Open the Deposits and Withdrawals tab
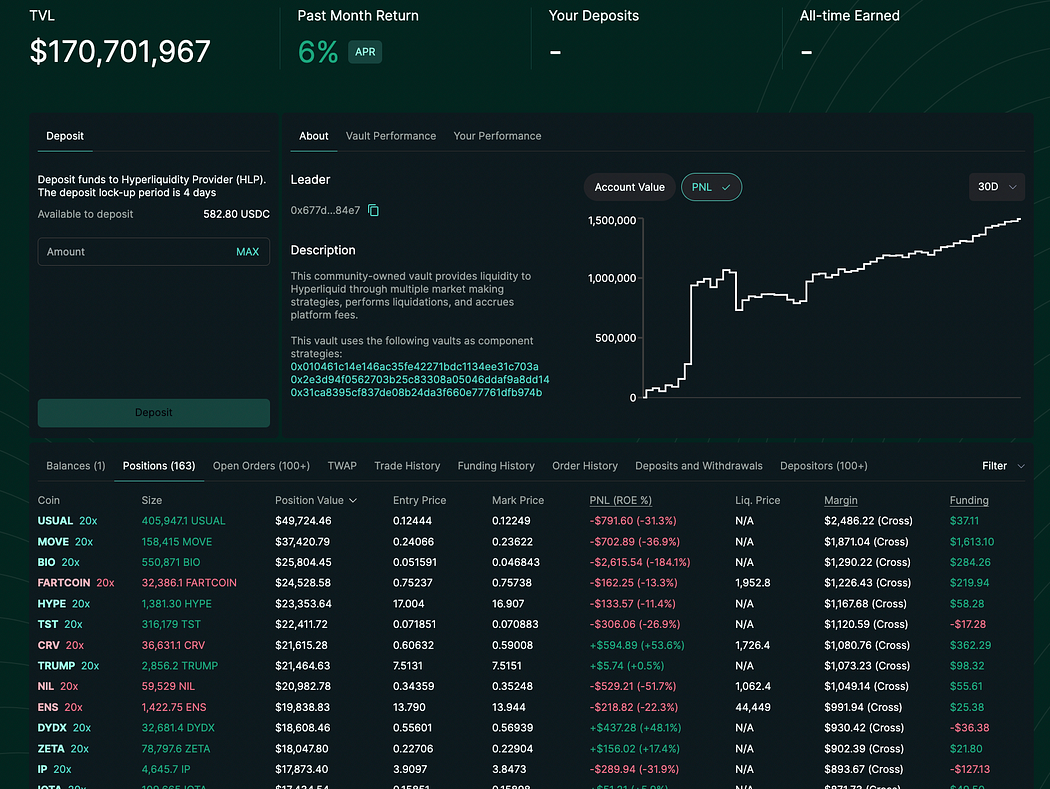Screen dimensions: 1050x789 tap(698, 465)
